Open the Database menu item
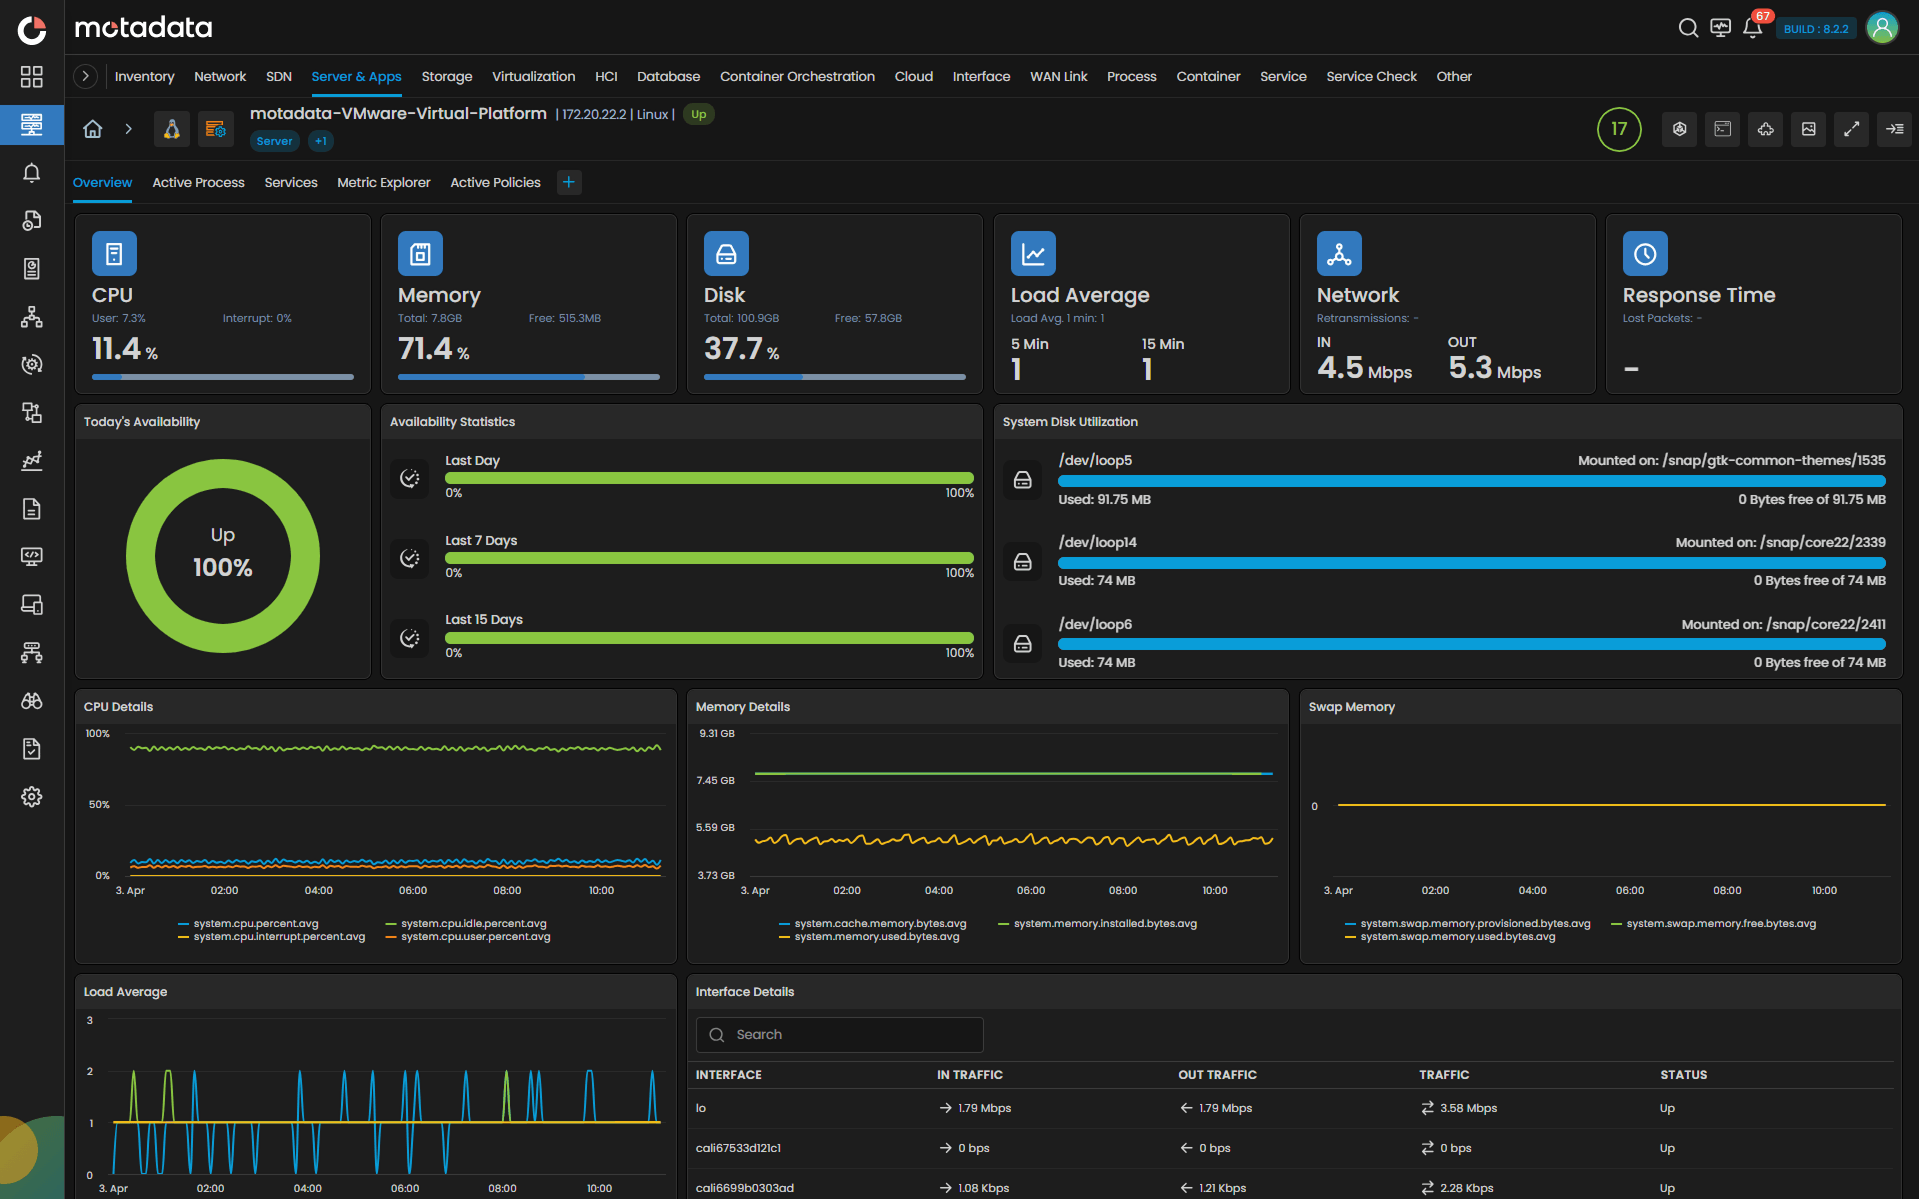Image resolution: width=1919 pixels, height=1199 pixels. 668,76
